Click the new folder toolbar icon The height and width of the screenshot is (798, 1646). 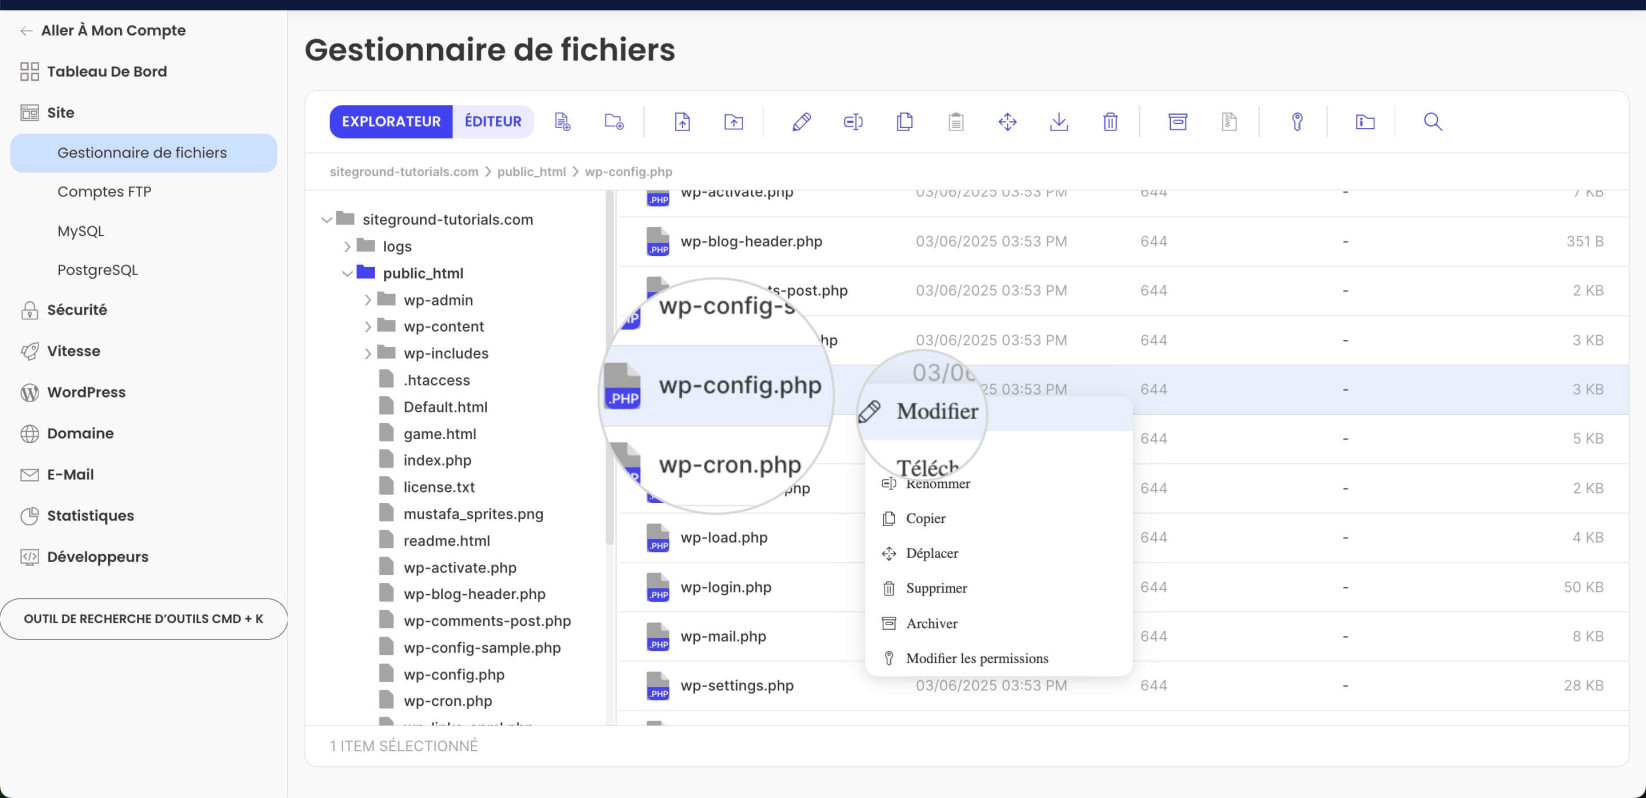point(614,122)
